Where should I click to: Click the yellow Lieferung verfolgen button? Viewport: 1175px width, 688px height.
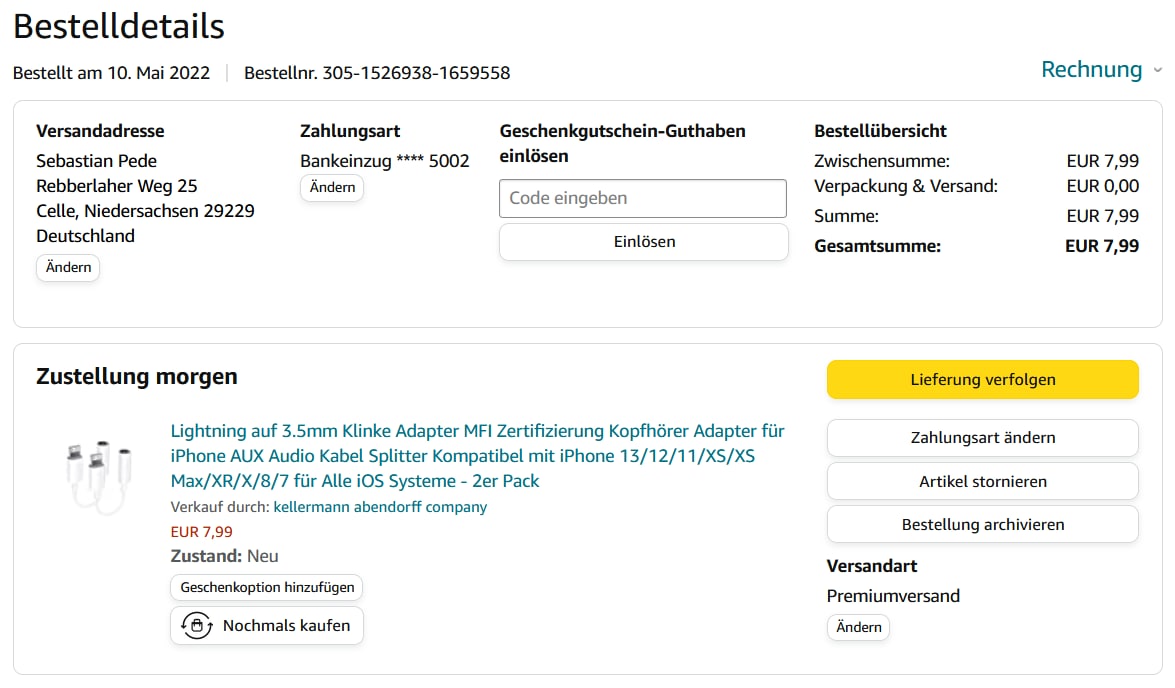[x=982, y=379]
